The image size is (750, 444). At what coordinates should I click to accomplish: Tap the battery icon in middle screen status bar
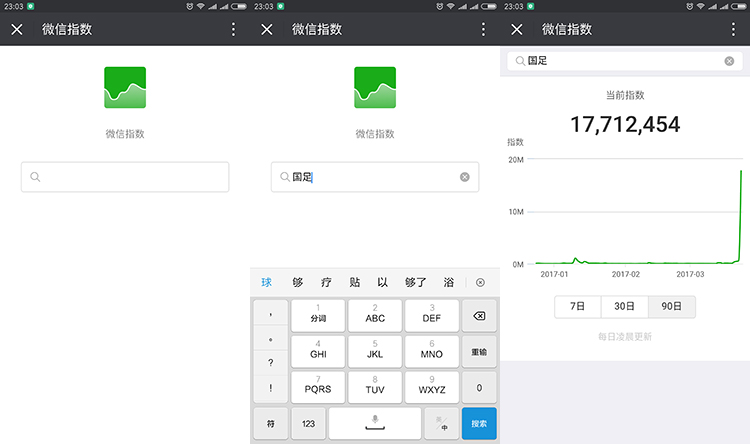pos(489,6)
